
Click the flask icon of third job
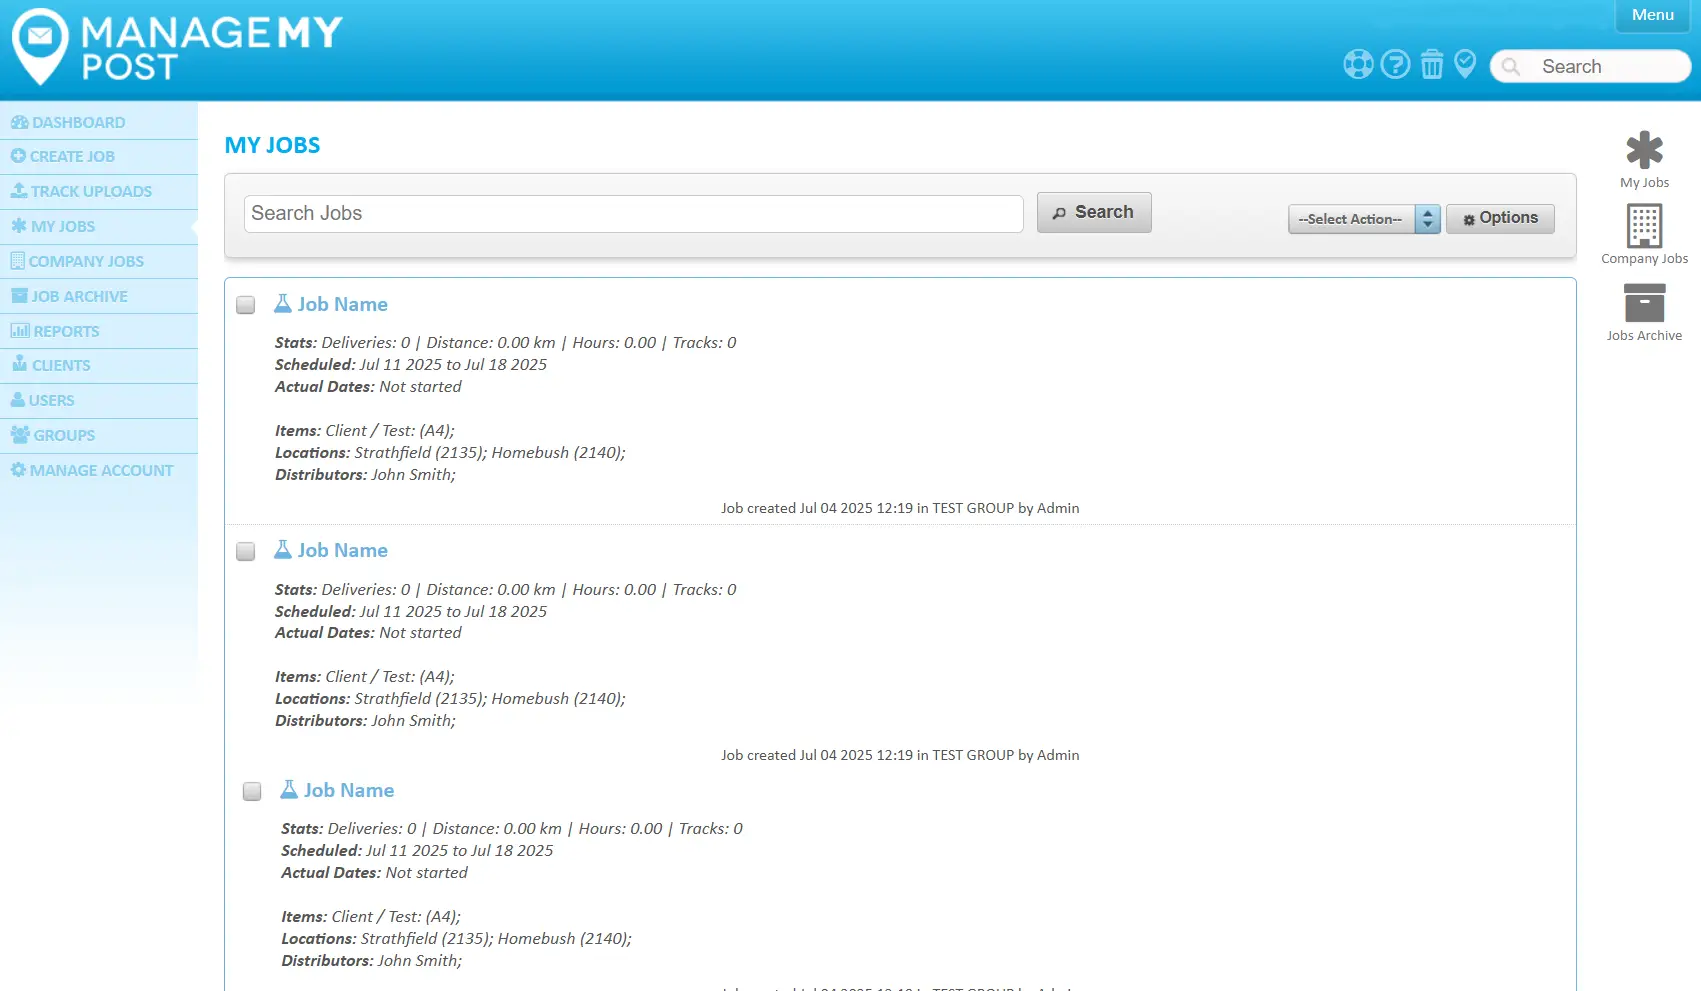click(x=289, y=789)
